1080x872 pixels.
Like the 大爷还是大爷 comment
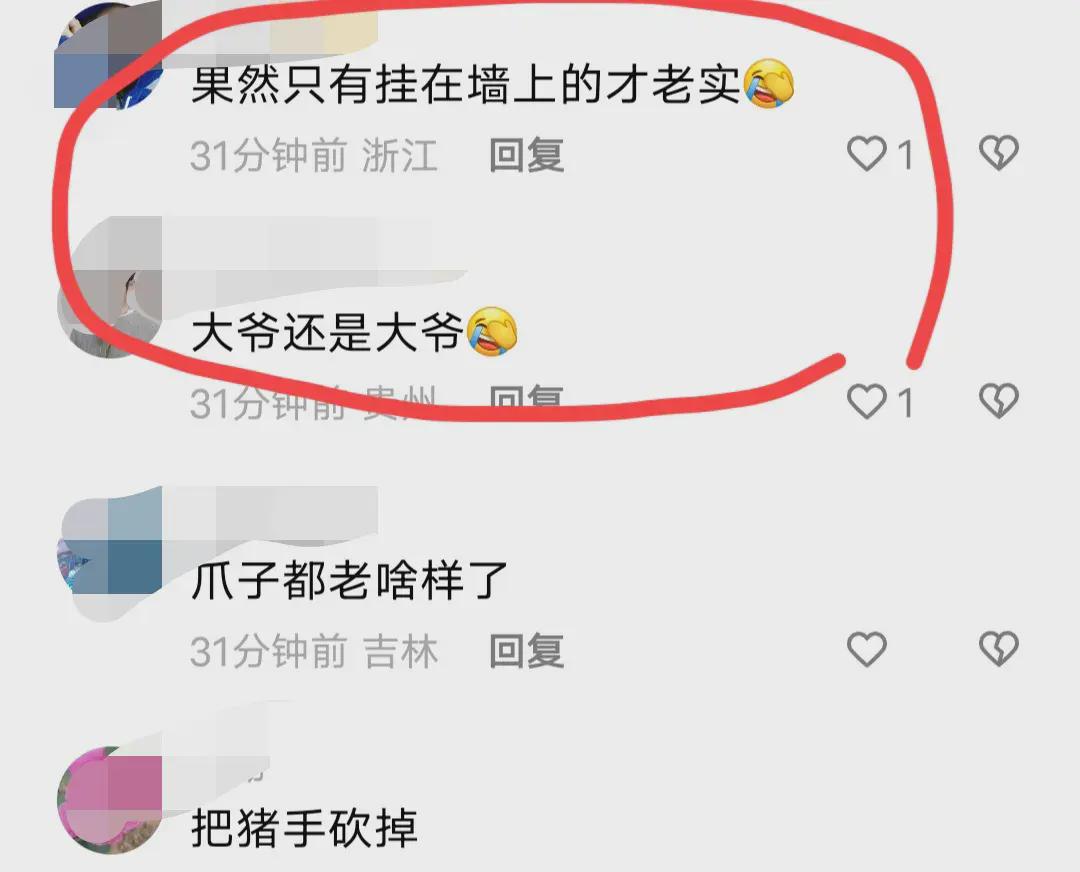pos(866,401)
